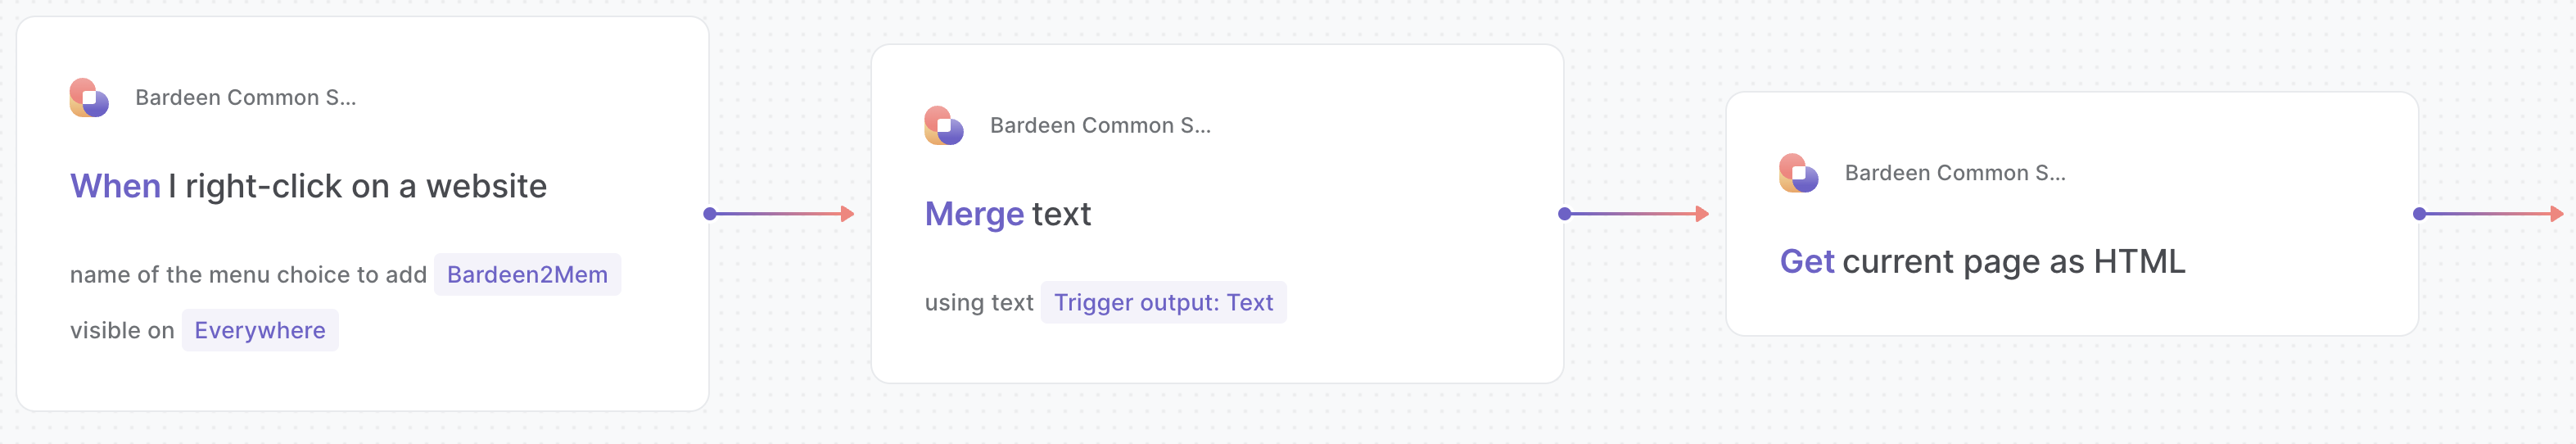Edit the Bardeen2Mem menu choice field
The height and width of the screenshot is (444, 2576).
(x=527, y=275)
